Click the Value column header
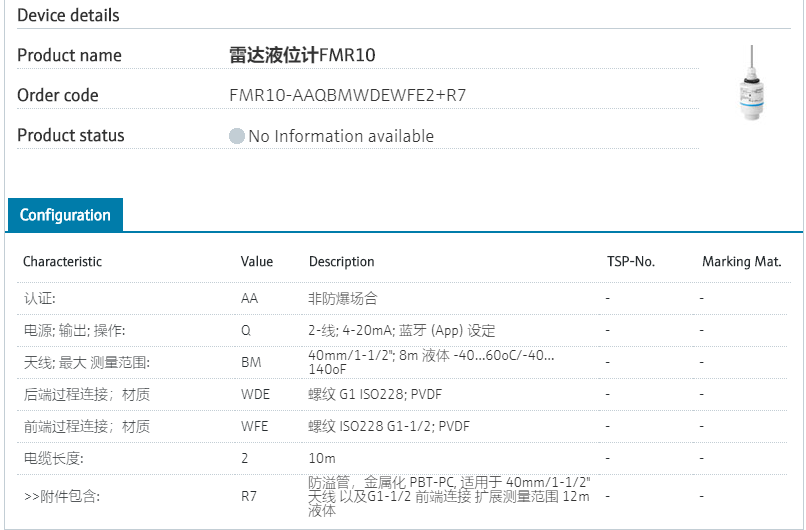The image size is (806, 530). 257,262
